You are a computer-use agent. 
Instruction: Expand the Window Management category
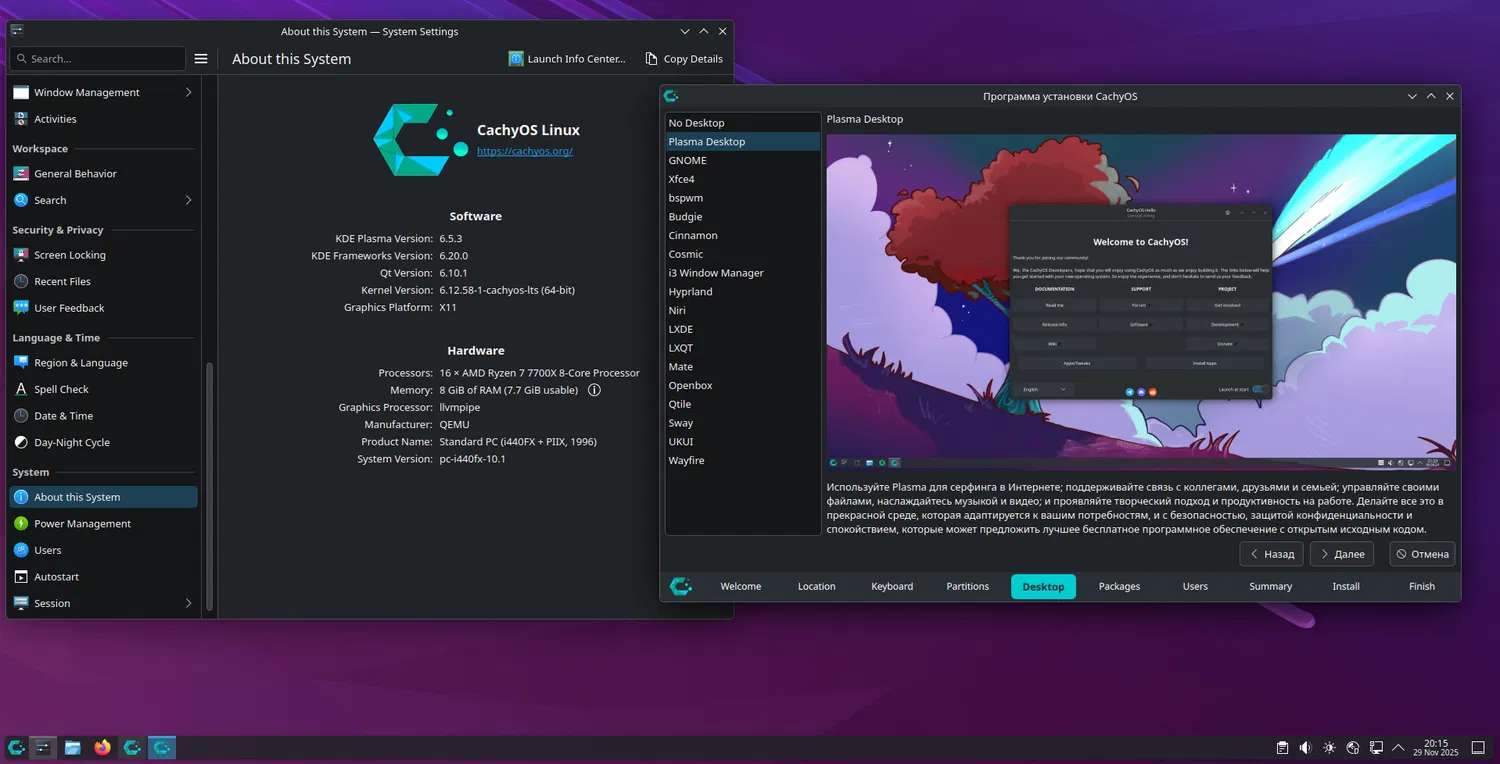pos(103,92)
